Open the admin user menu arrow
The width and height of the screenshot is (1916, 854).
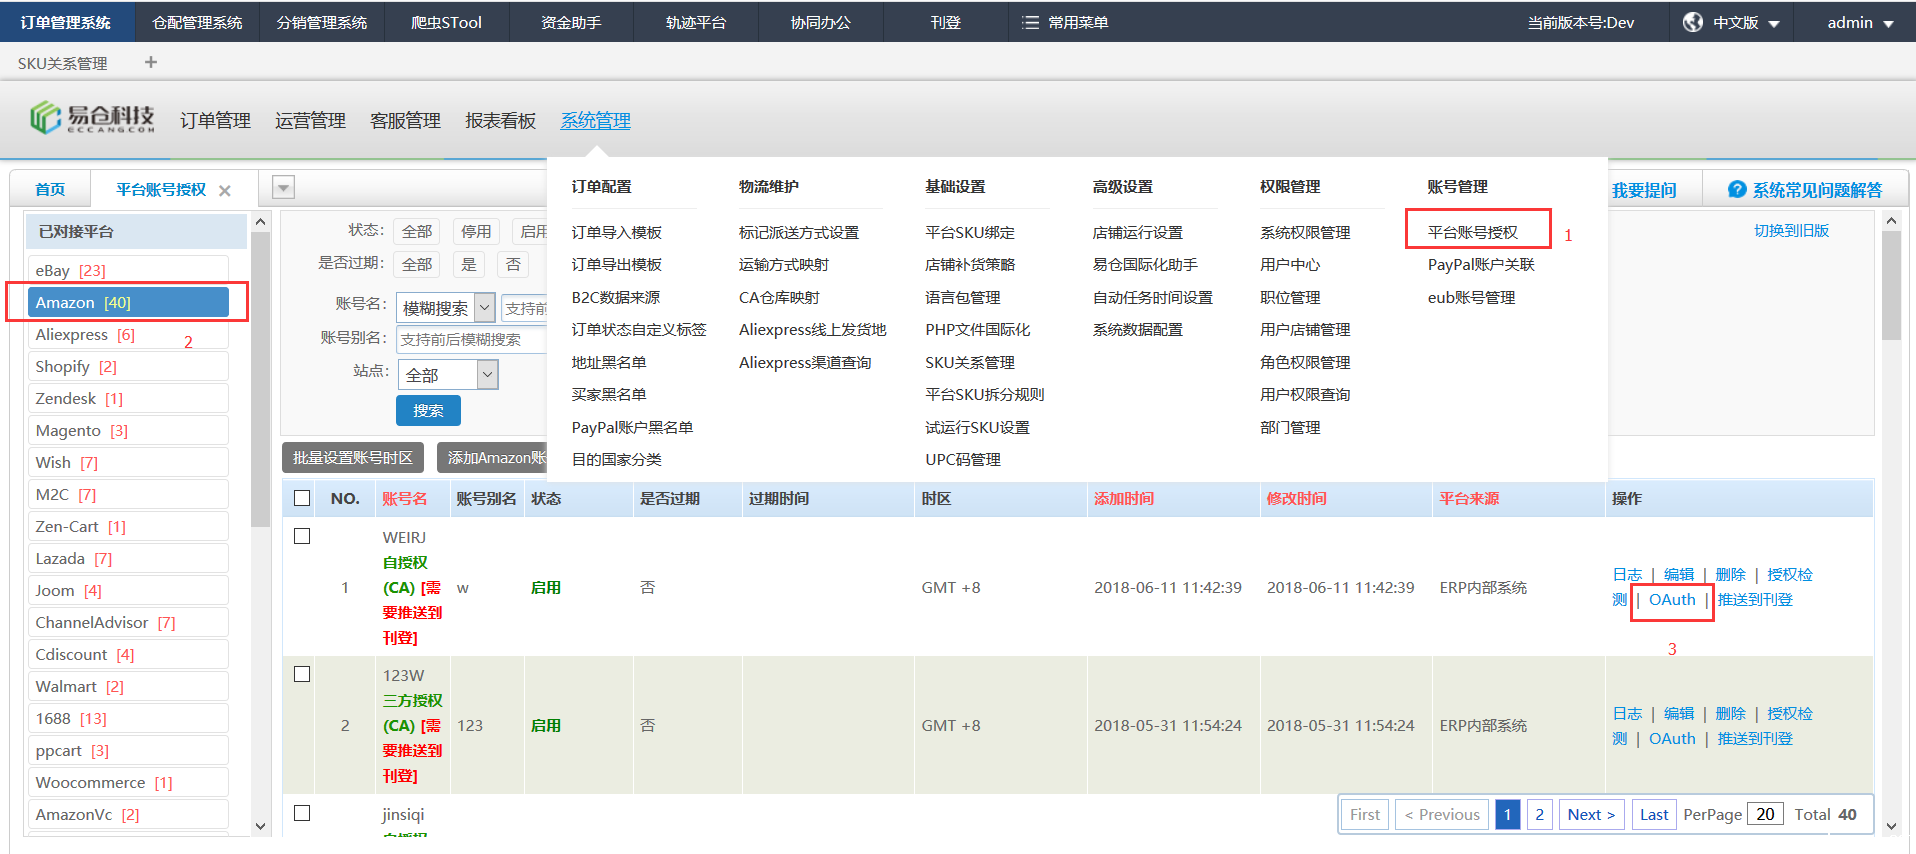(x=1888, y=23)
